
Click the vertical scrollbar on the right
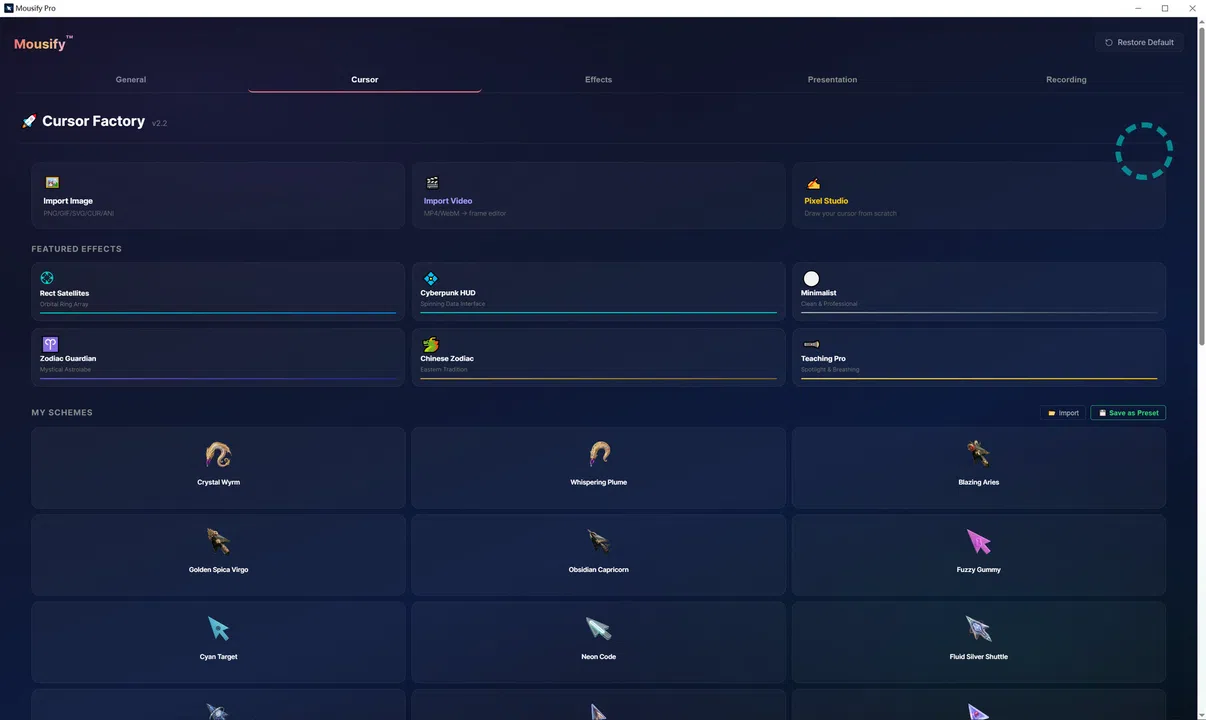pyautogui.click(x=1201, y=185)
